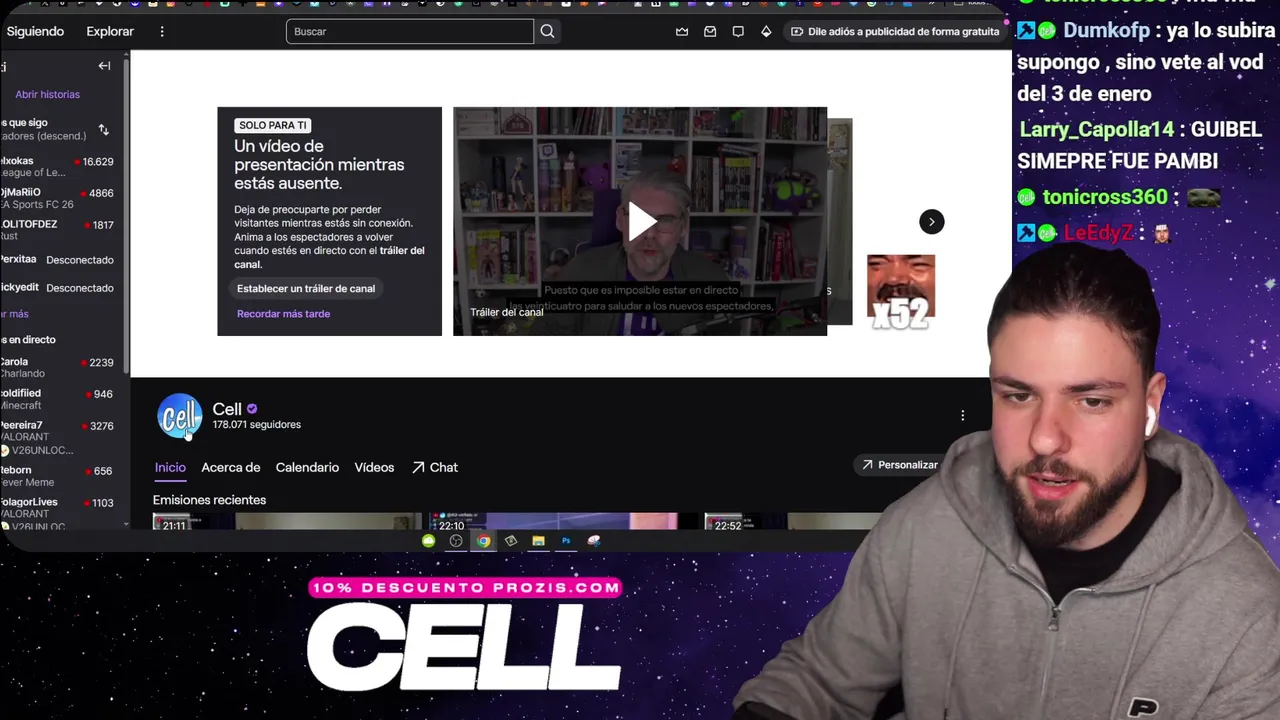
Task: Open the Rust channel with 1817 viewers
Action: pos(58,230)
